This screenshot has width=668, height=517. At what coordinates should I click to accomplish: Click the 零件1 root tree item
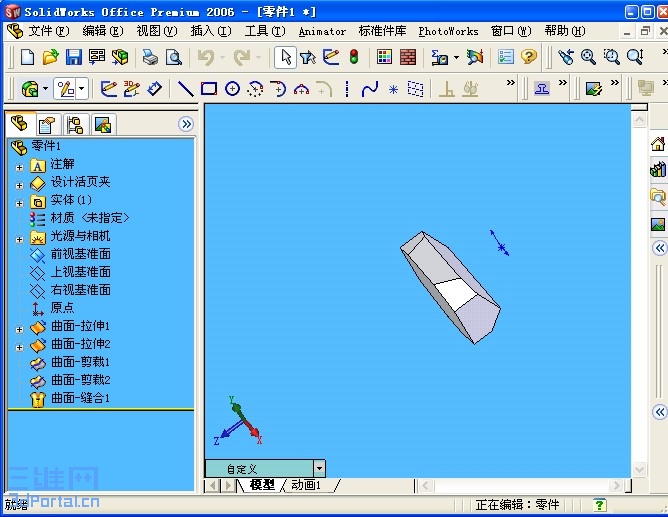click(46, 146)
